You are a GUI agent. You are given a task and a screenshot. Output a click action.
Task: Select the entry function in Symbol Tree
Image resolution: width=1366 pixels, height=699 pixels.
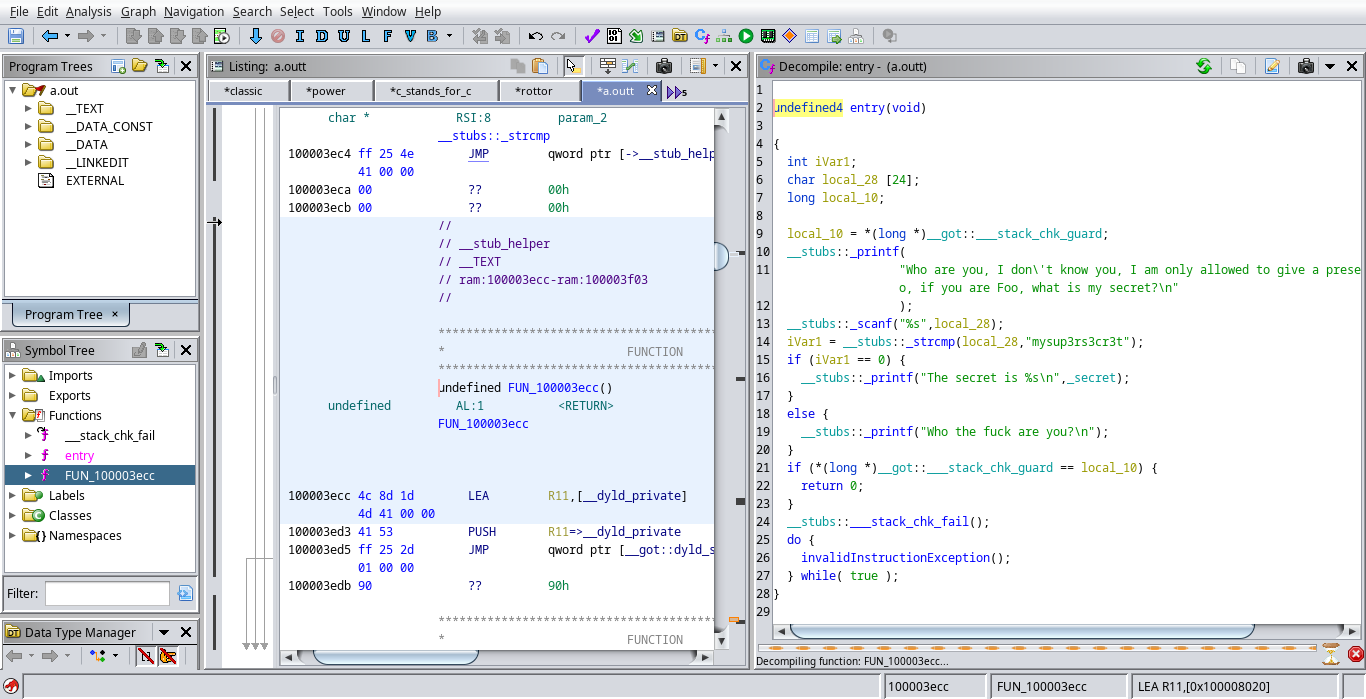(x=79, y=455)
